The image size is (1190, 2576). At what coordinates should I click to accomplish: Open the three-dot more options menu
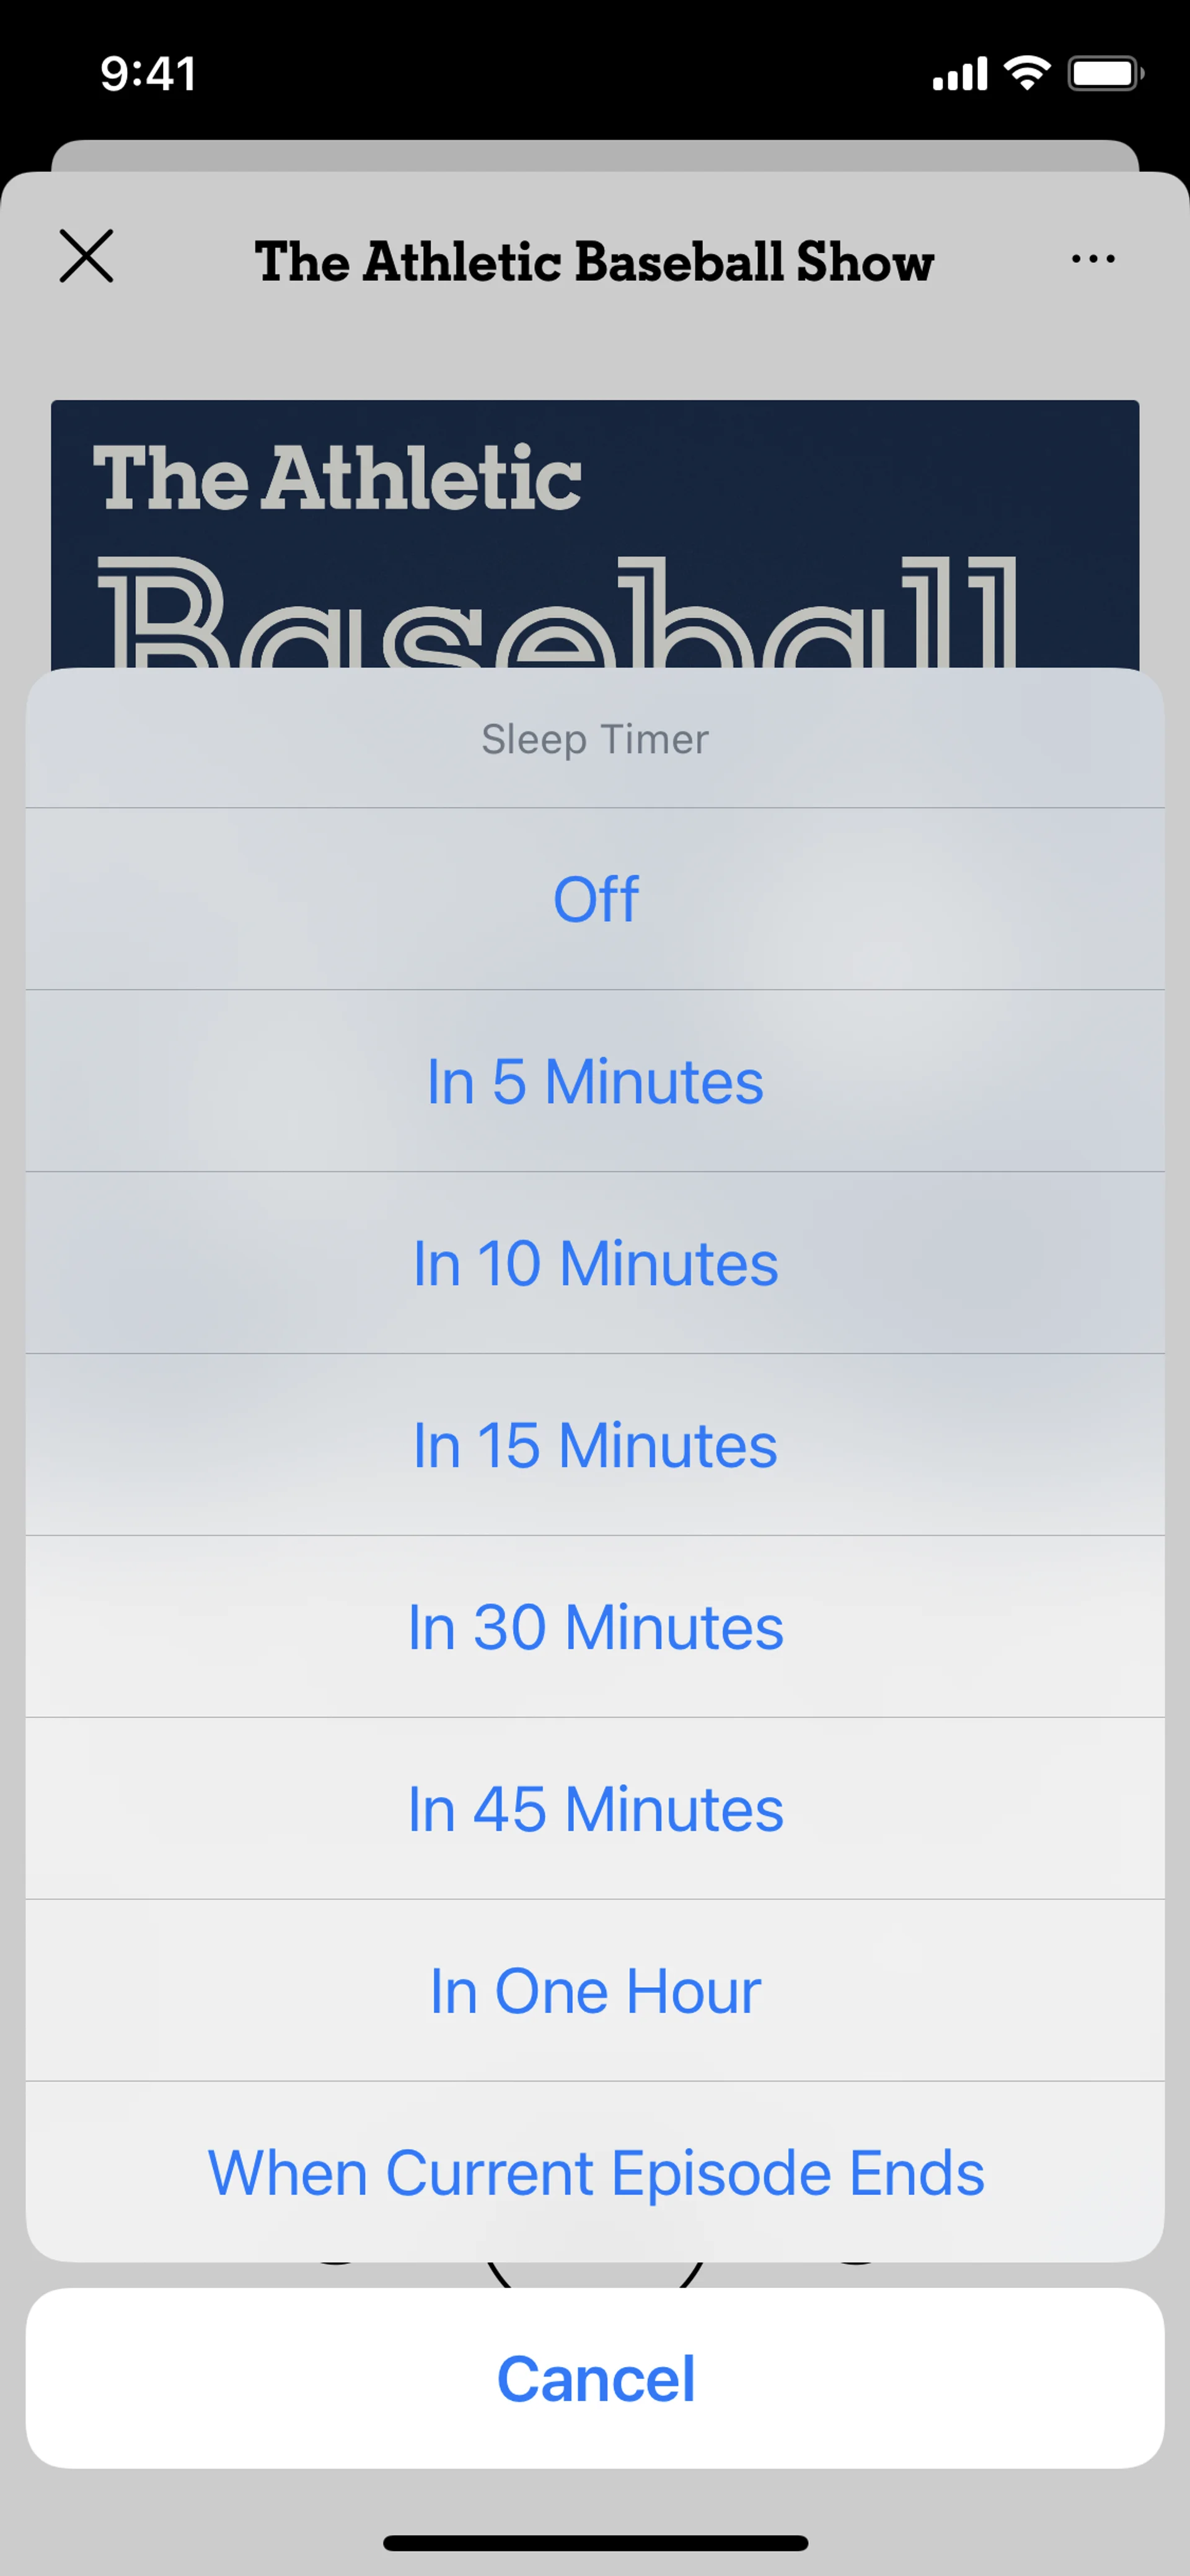pyautogui.click(x=1092, y=259)
